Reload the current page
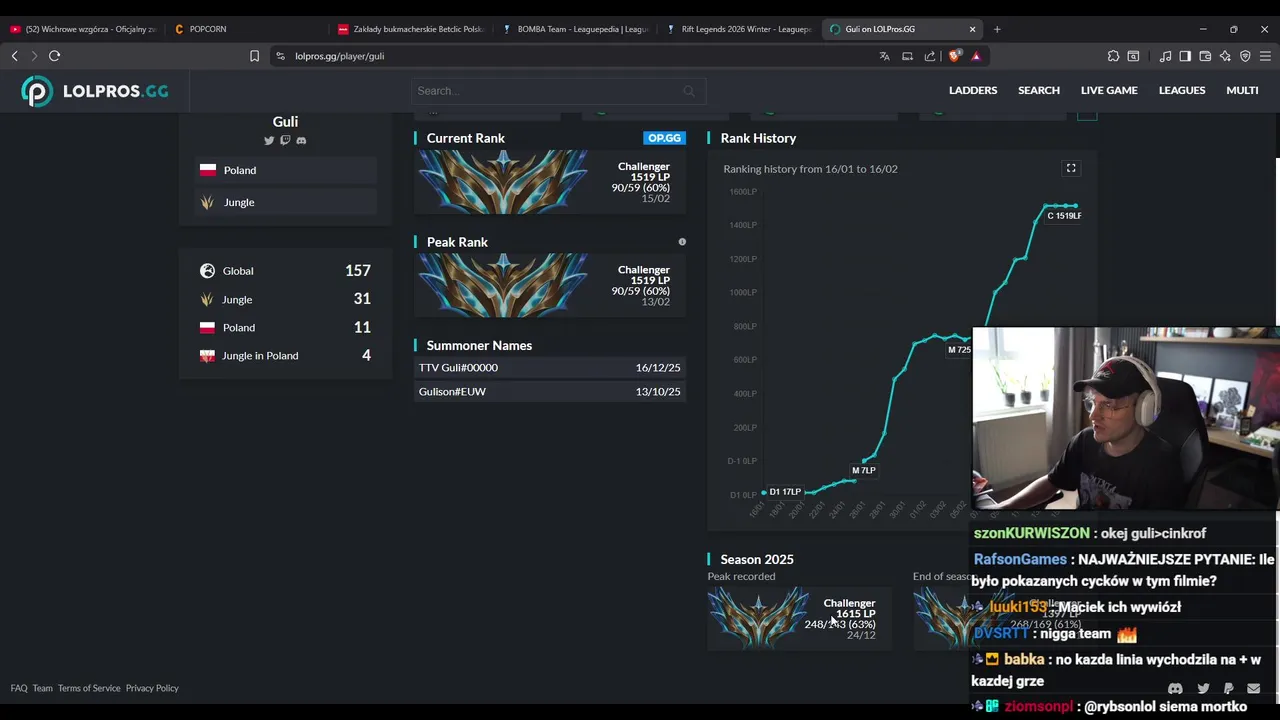The image size is (1280, 720). click(54, 56)
